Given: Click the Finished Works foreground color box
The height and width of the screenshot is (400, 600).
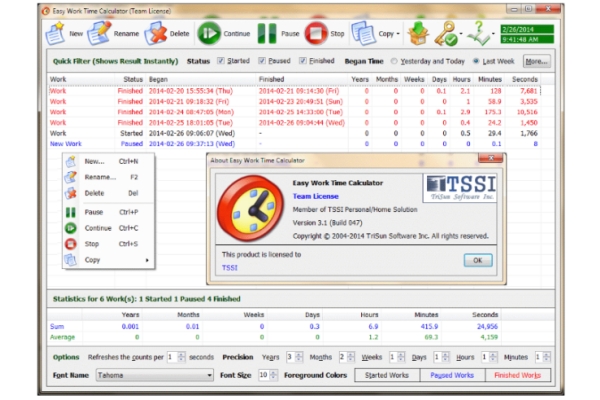Looking at the screenshot, I should pyautogui.click(x=517, y=374).
